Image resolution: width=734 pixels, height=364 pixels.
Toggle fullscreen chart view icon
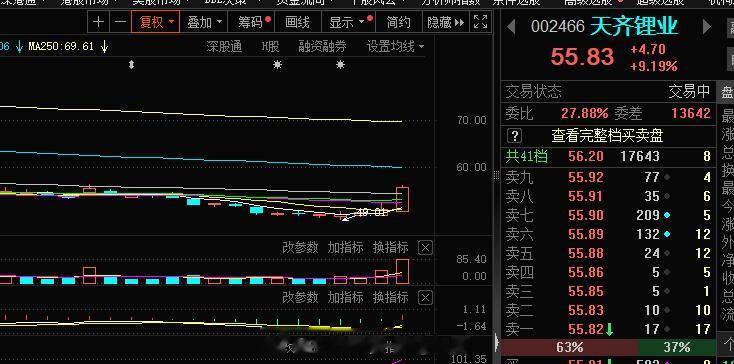[480, 22]
